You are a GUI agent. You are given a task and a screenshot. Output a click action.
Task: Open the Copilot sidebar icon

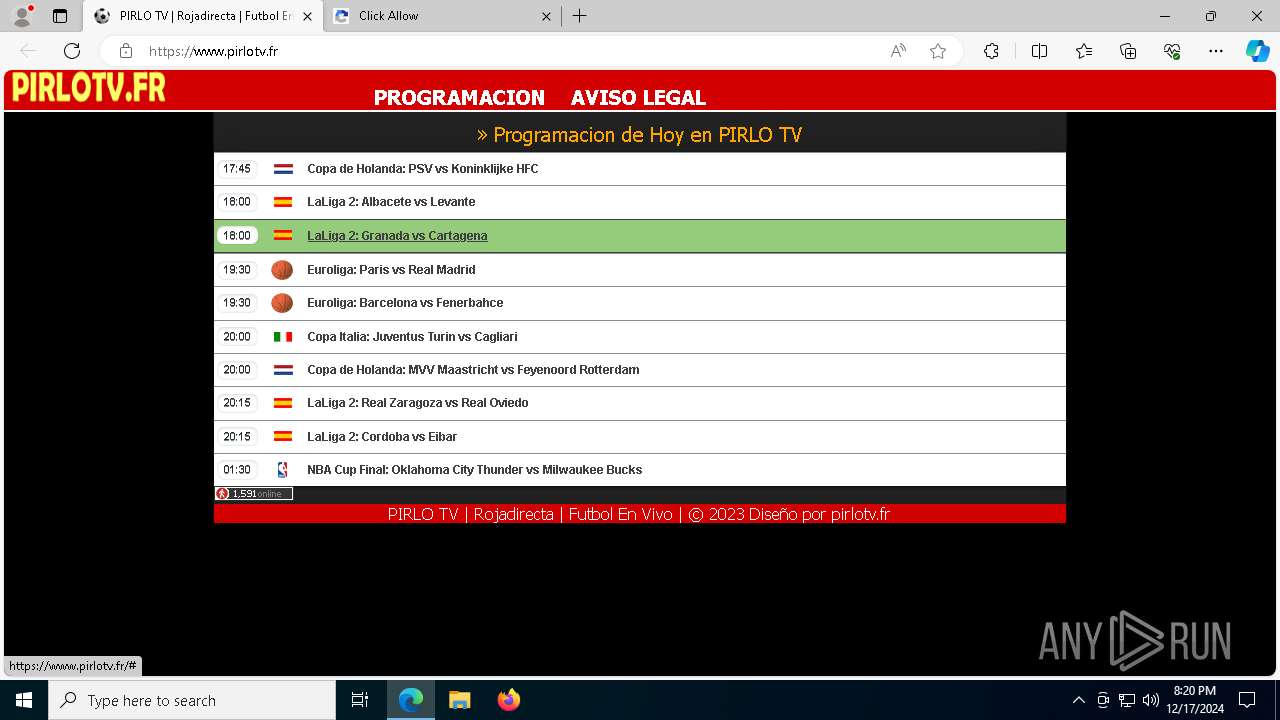click(x=1257, y=51)
